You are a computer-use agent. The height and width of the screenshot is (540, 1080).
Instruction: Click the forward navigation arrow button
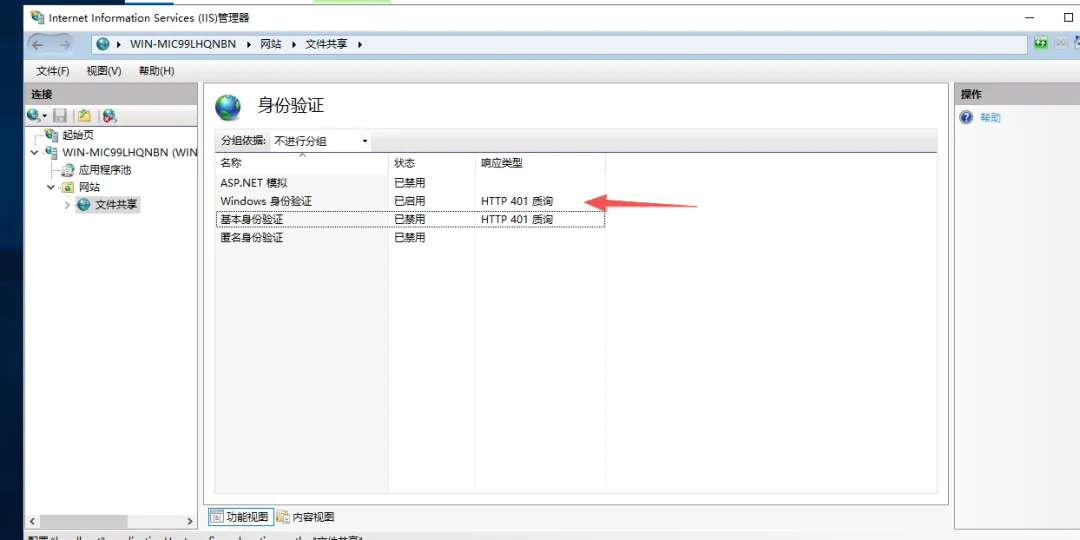pyautogui.click(x=64, y=45)
